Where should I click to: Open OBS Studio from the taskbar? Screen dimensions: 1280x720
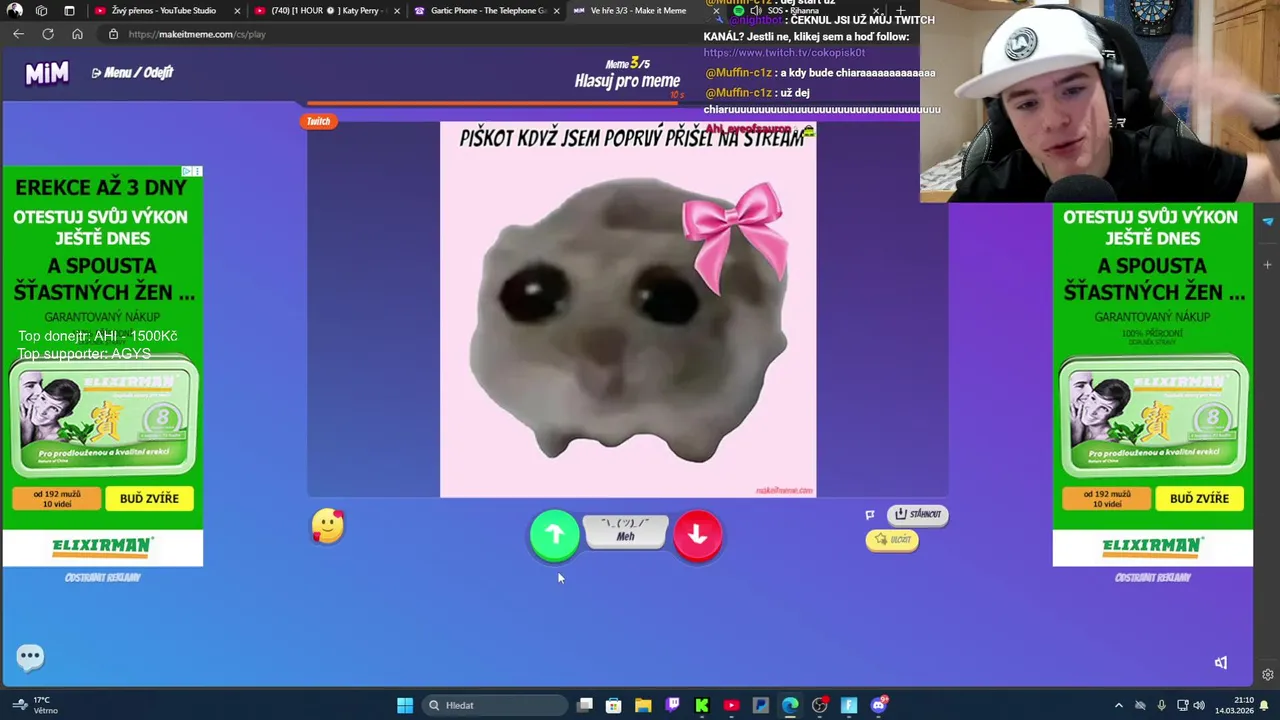820,705
